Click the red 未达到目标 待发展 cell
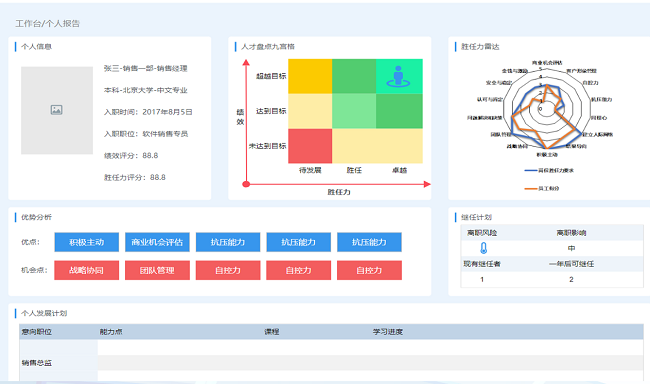Image resolution: width=650 pixels, height=384 pixels. click(x=310, y=146)
